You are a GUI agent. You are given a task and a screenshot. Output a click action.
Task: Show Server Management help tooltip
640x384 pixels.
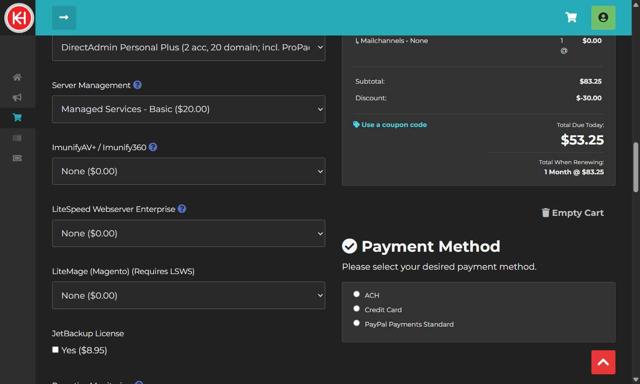(x=138, y=85)
